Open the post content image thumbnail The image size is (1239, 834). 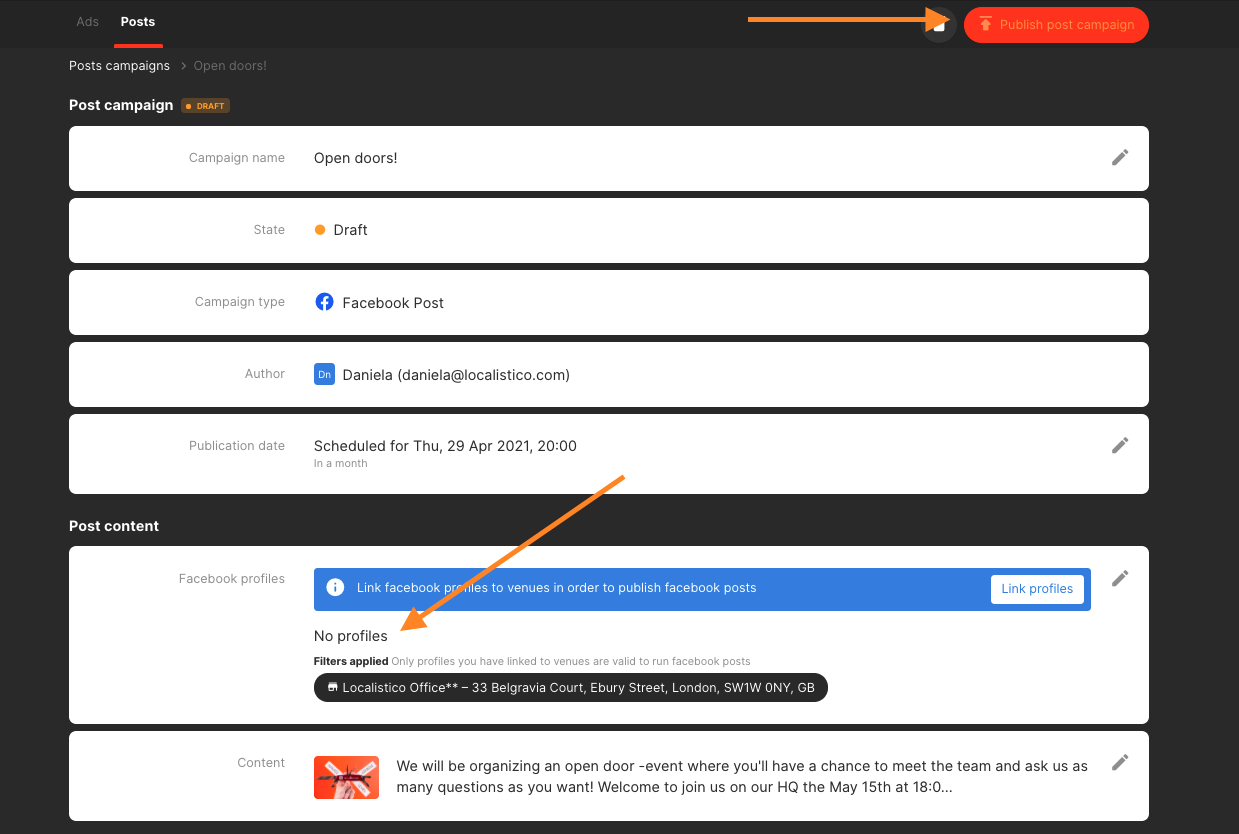346,777
